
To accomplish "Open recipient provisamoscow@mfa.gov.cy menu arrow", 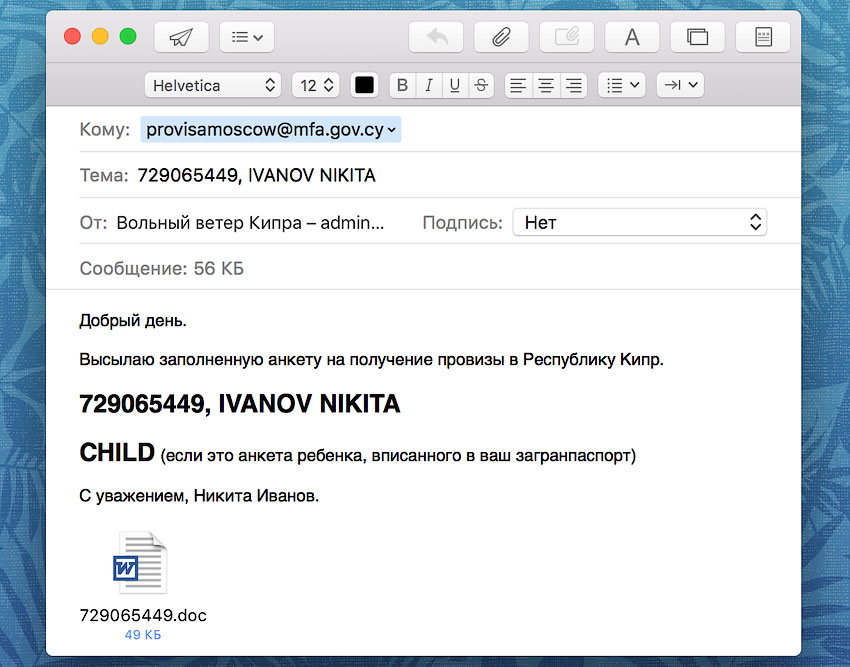I will pos(392,130).
